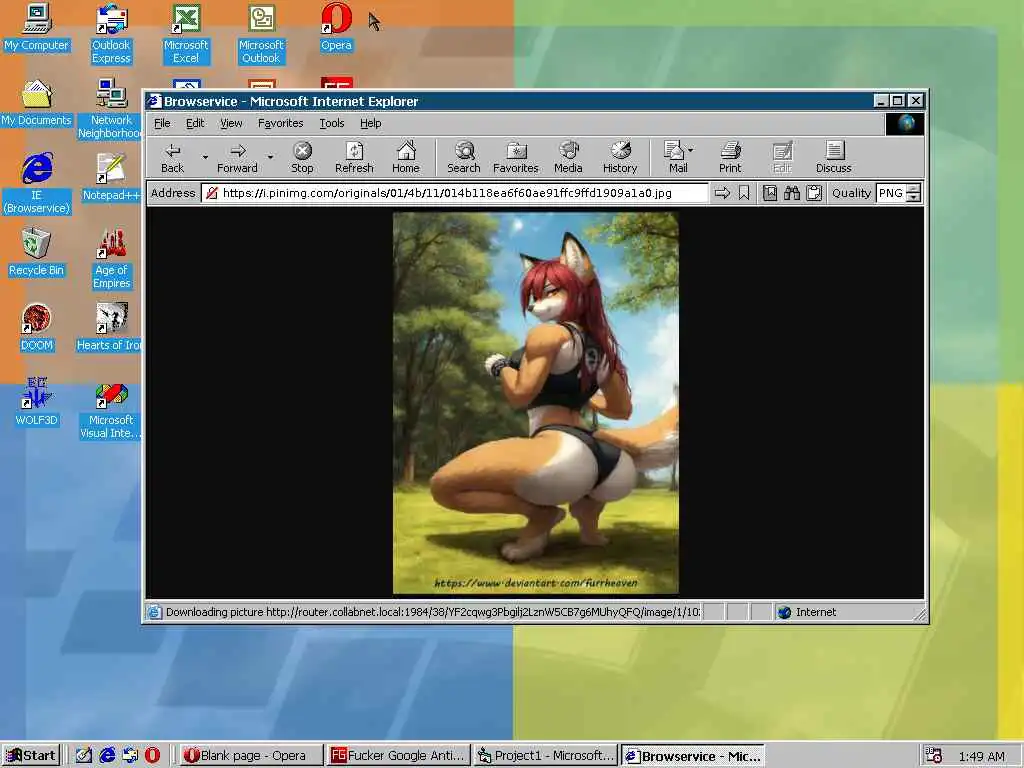Stop the page loading
The width and height of the screenshot is (1024, 768).
[x=302, y=157]
